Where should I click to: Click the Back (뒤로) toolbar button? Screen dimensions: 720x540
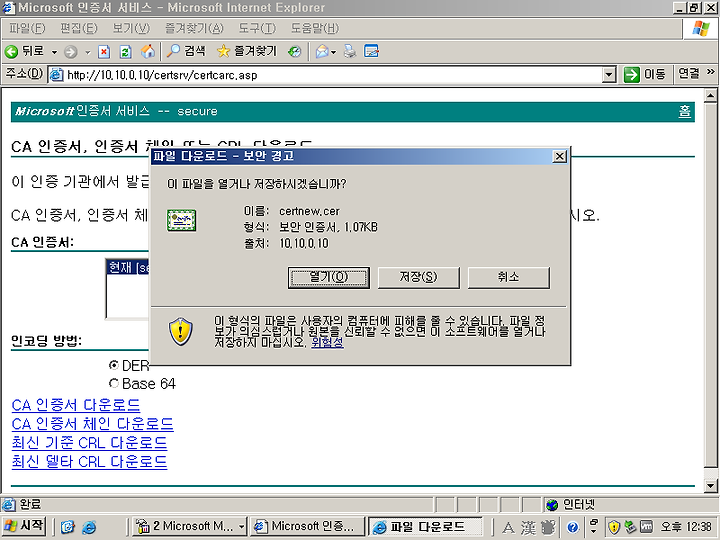click(x=25, y=51)
